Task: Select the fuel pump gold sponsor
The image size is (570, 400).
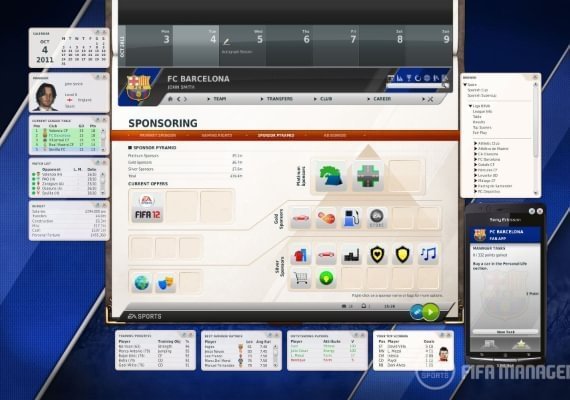Action: click(351, 218)
